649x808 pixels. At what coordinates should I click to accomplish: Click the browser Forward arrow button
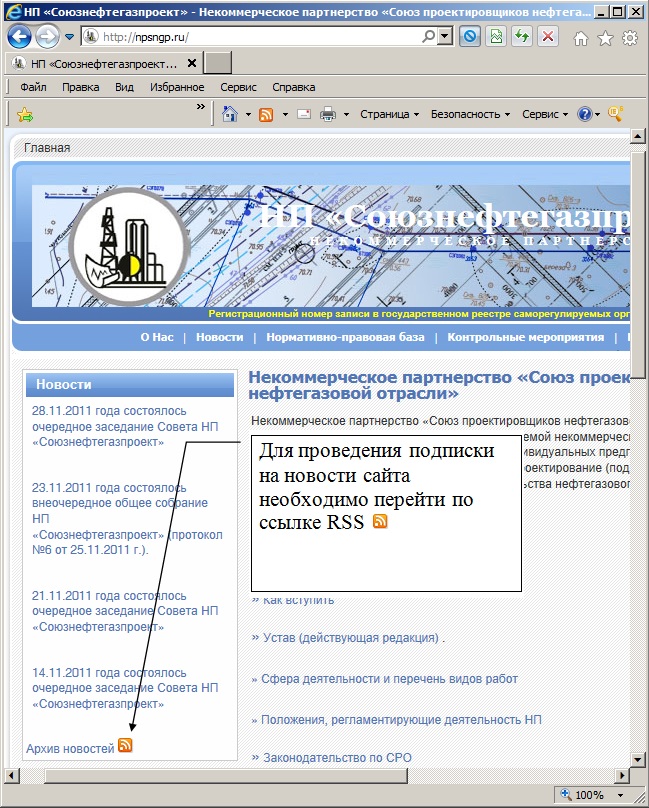click(48, 37)
